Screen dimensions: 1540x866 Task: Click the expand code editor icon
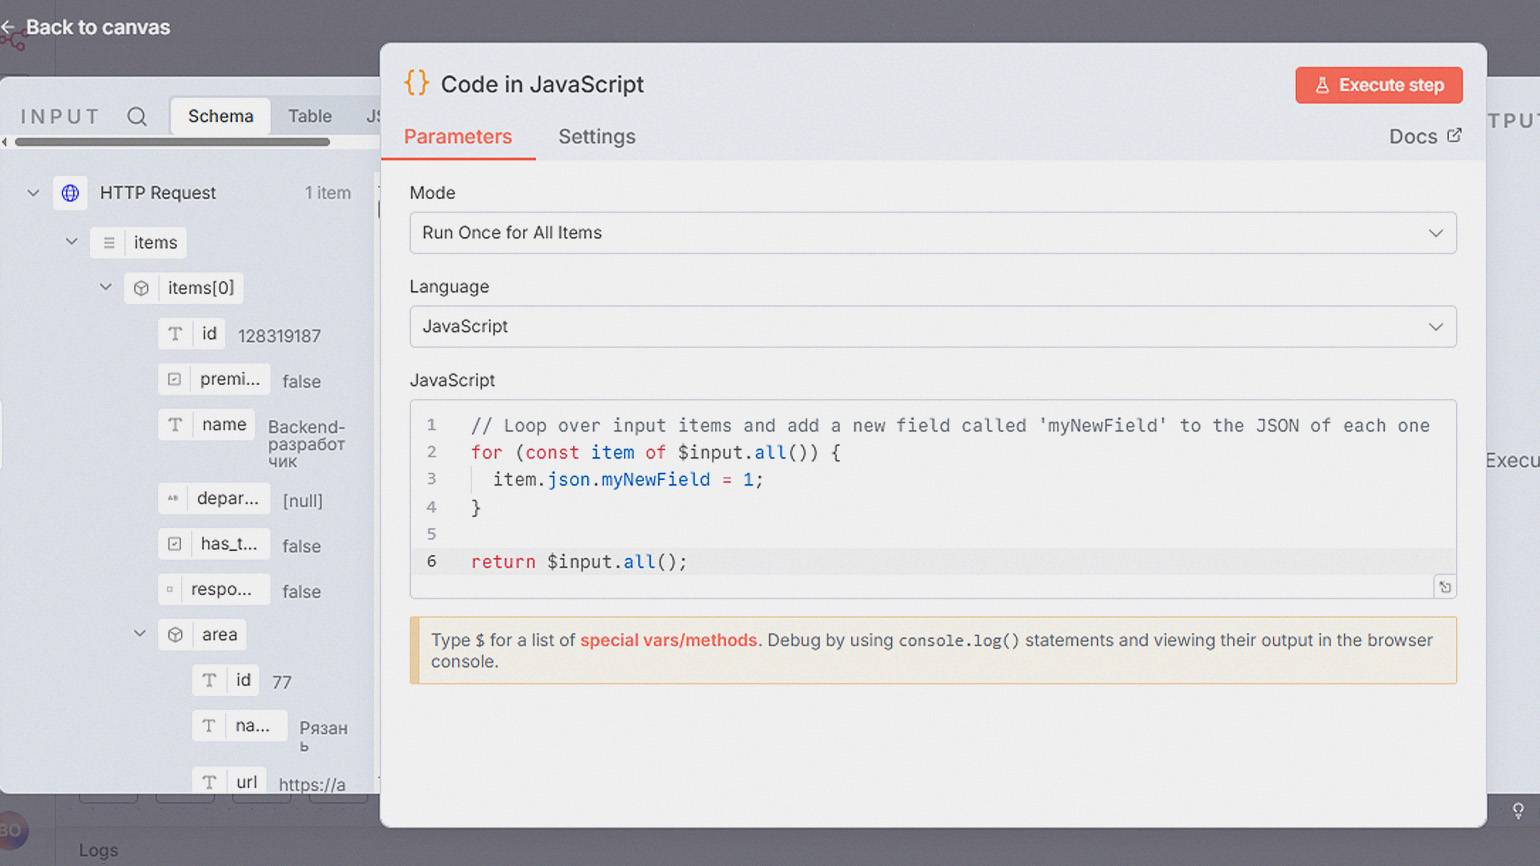1444,587
